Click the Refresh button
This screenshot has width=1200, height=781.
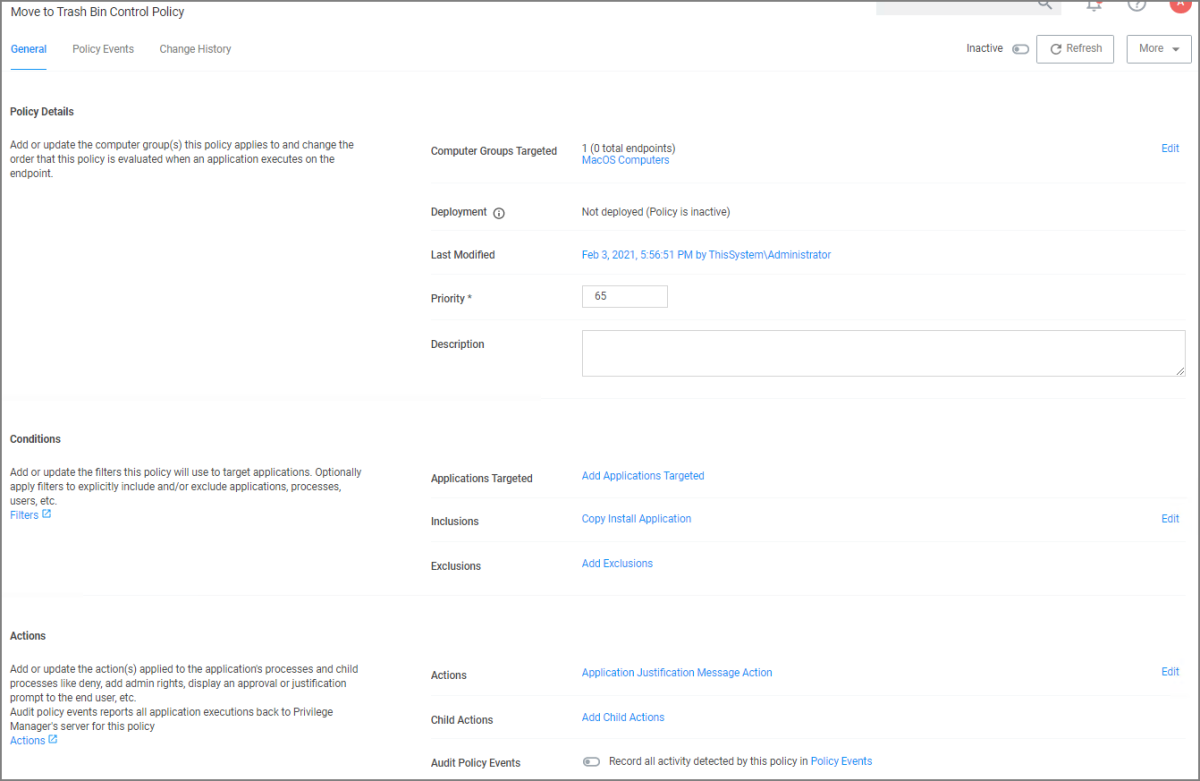pyautogui.click(x=1075, y=49)
